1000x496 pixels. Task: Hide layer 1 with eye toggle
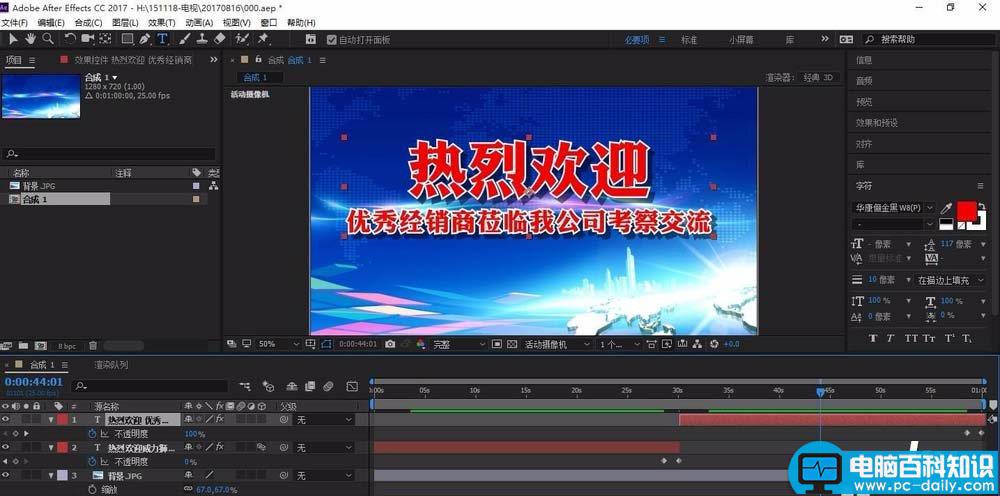(x=6, y=419)
